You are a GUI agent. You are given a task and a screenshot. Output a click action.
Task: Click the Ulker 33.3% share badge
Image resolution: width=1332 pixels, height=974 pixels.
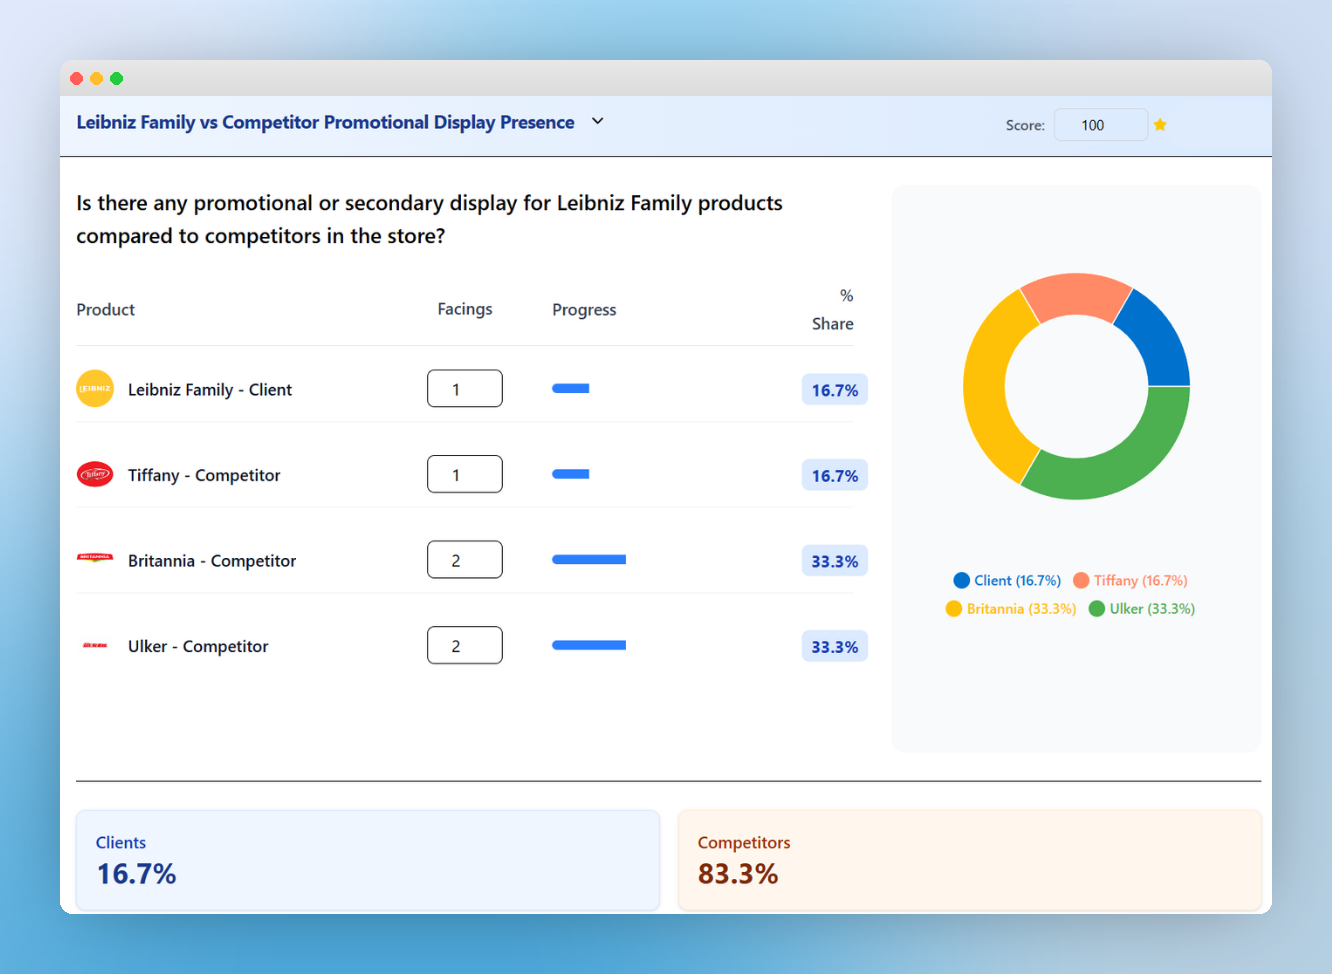point(835,647)
